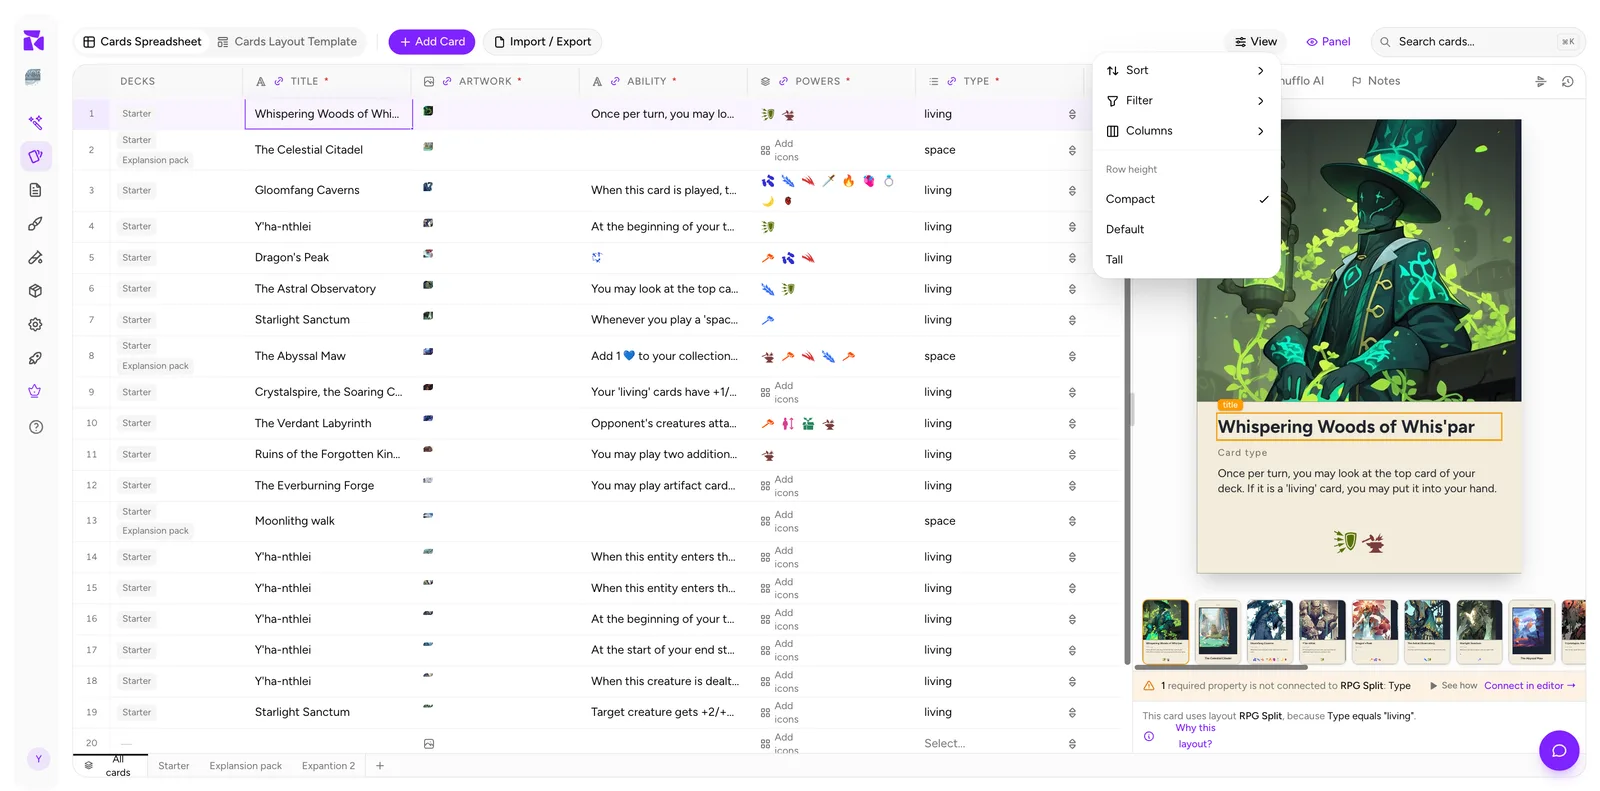
Task: Select the Gloomfang Caverns title cell
Action: (x=328, y=190)
